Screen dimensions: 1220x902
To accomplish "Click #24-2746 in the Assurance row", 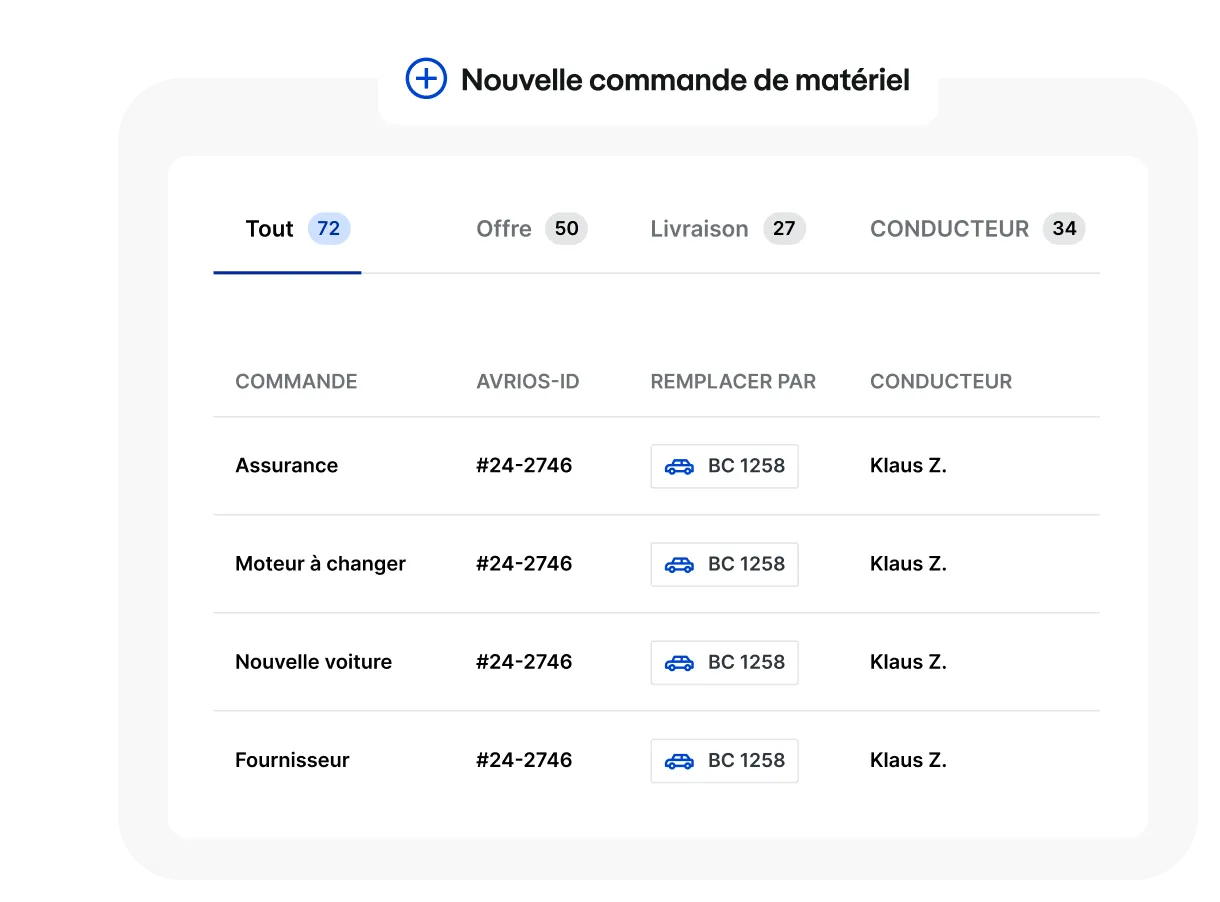I will point(524,466).
